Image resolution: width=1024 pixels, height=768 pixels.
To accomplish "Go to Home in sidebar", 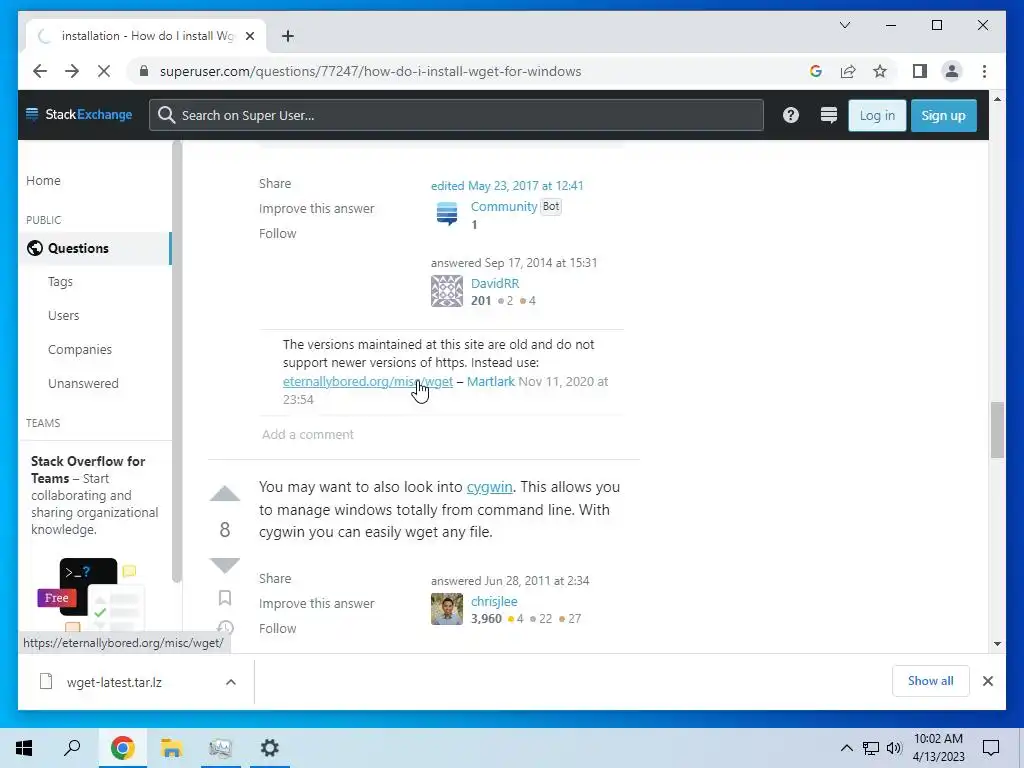I will pyautogui.click(x=43, y=180).
